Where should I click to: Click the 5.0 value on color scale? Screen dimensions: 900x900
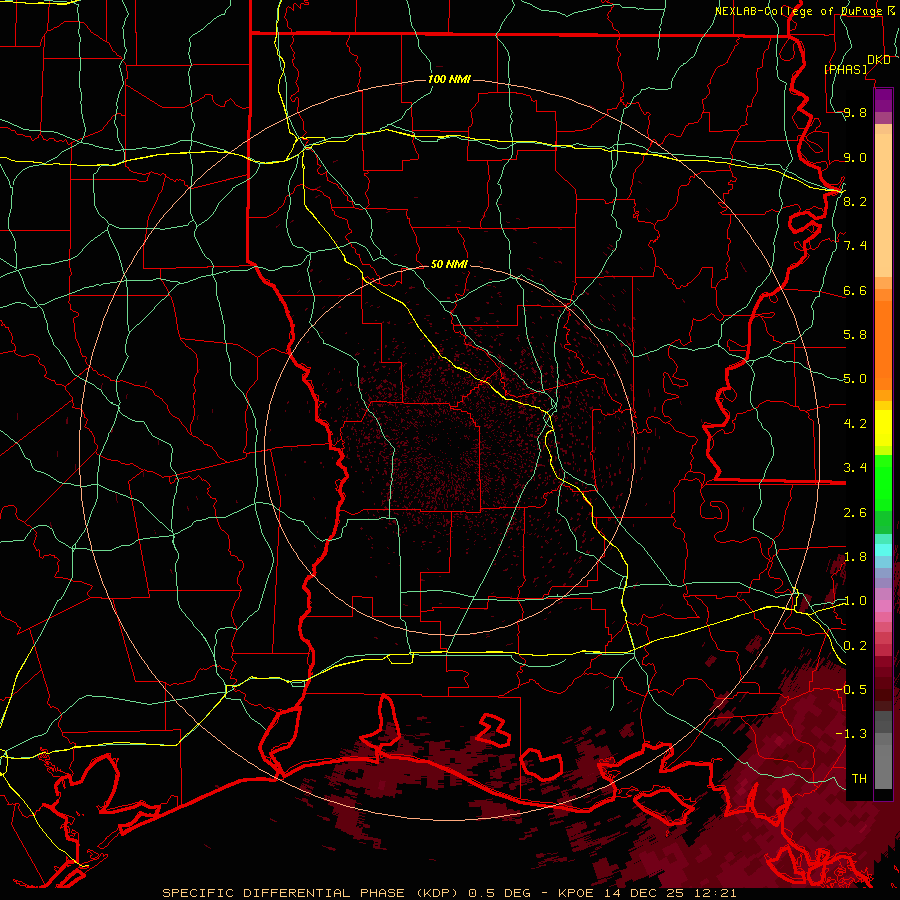click(855, 379)
